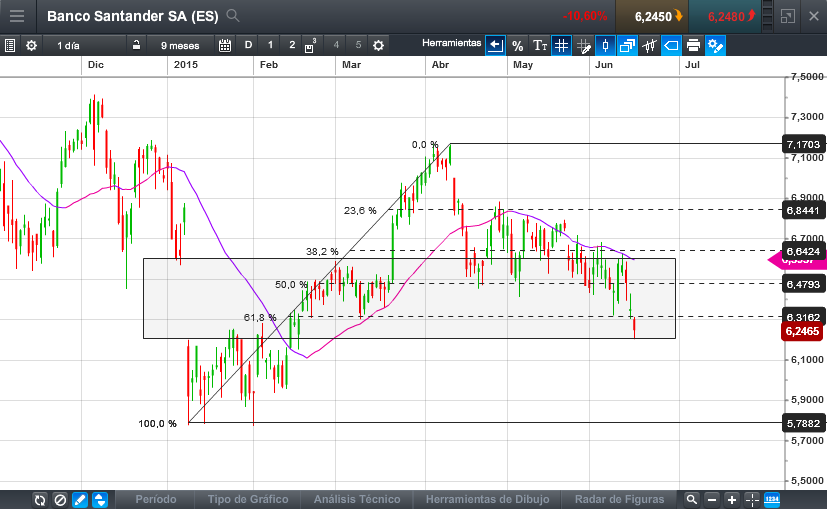Load saved template 1
This screenshot has height=509, width=827.
pyautogui.click(x=270, y=45)
